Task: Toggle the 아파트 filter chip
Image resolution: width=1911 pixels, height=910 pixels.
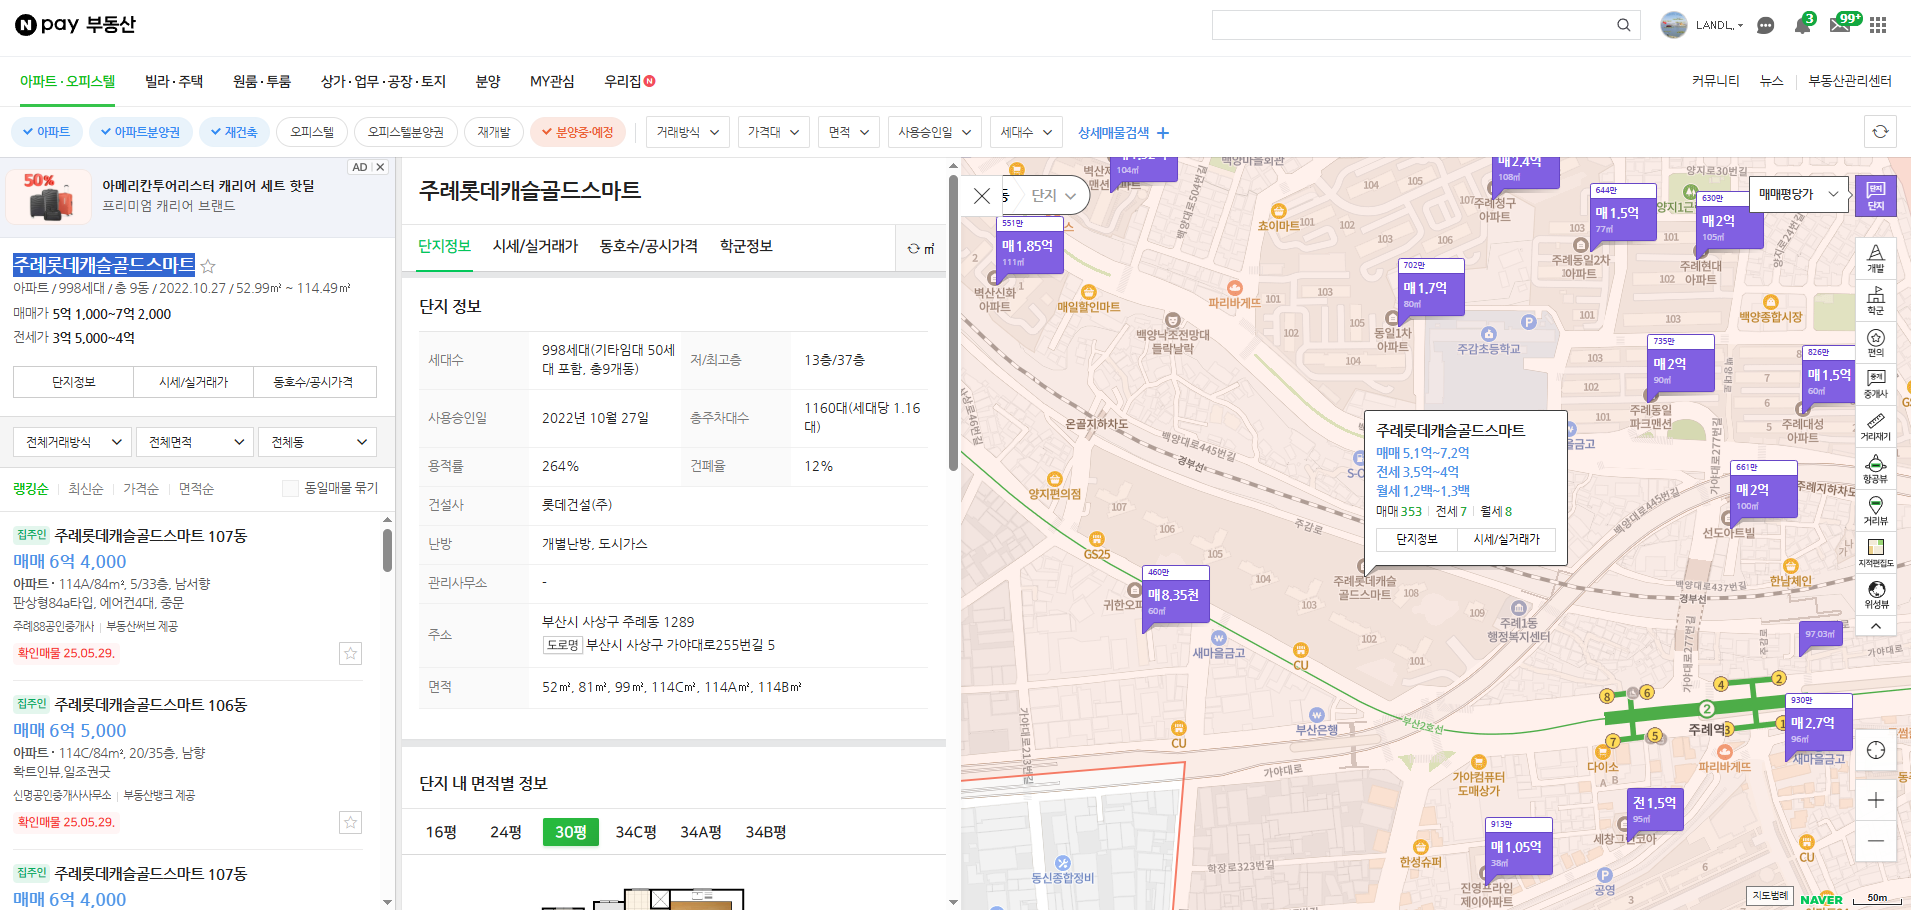Action: pos(47,132)
